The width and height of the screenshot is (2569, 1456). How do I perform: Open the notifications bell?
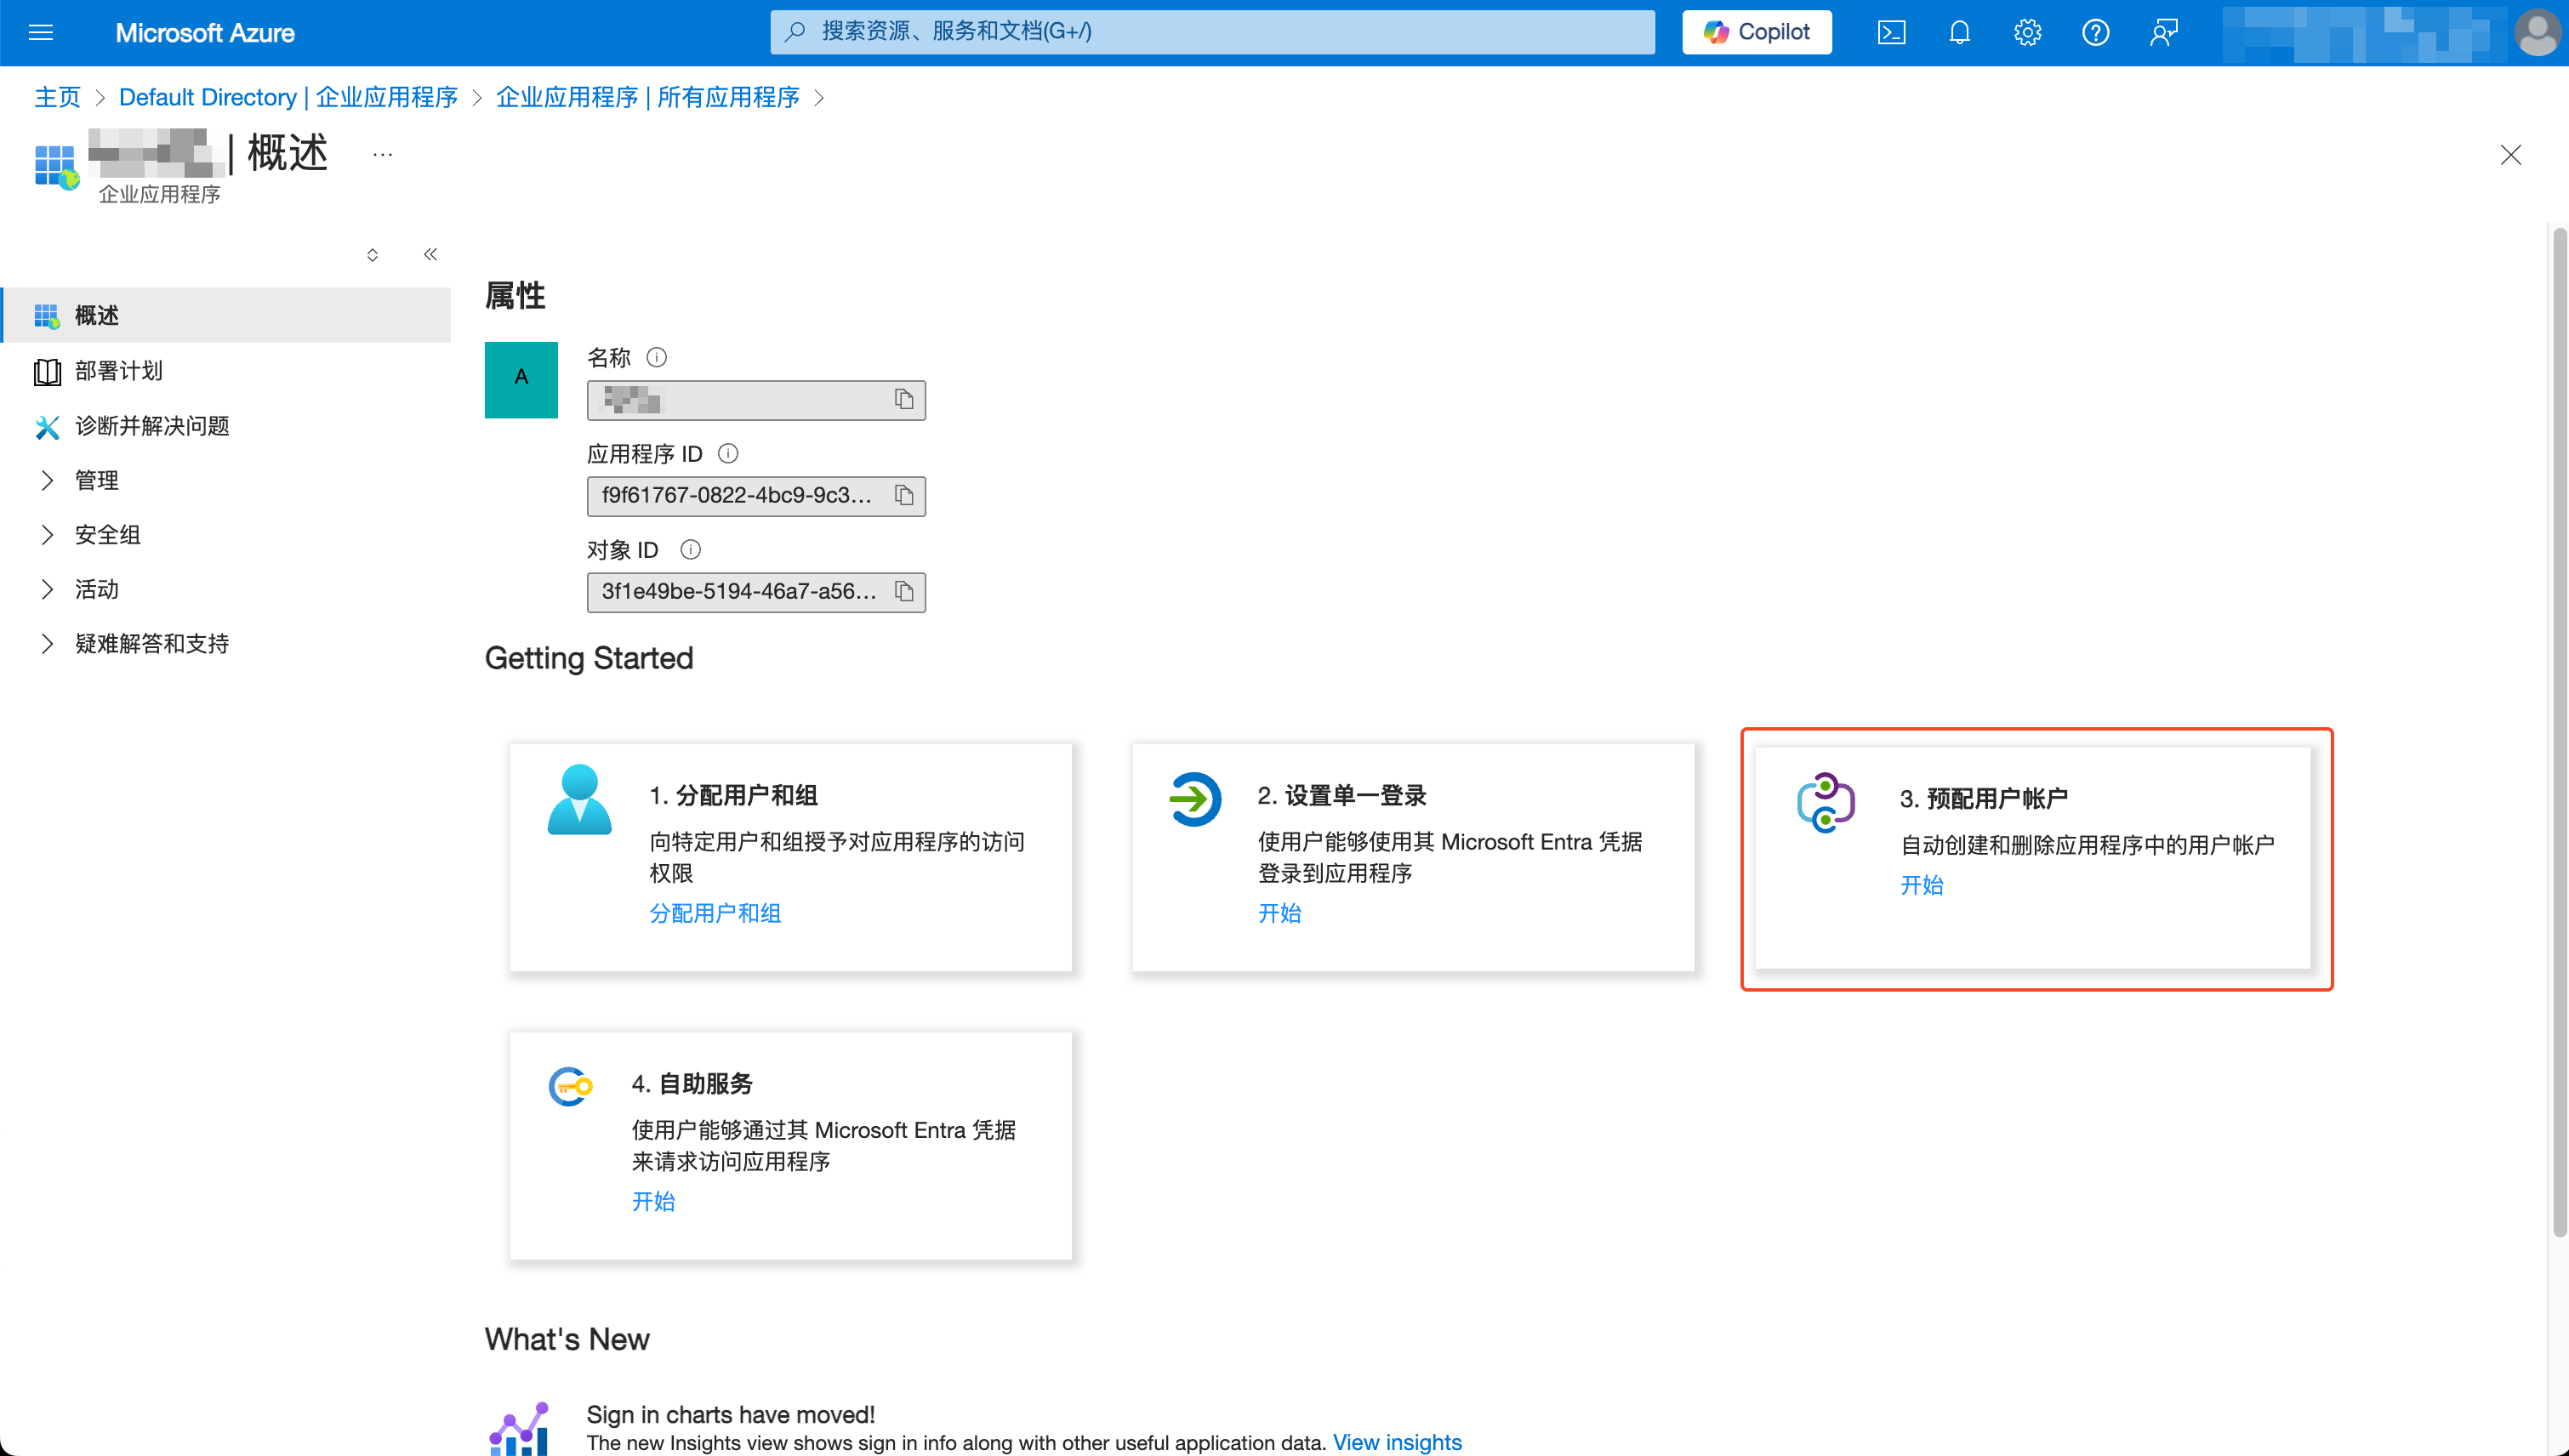(x=1958, y=32)
